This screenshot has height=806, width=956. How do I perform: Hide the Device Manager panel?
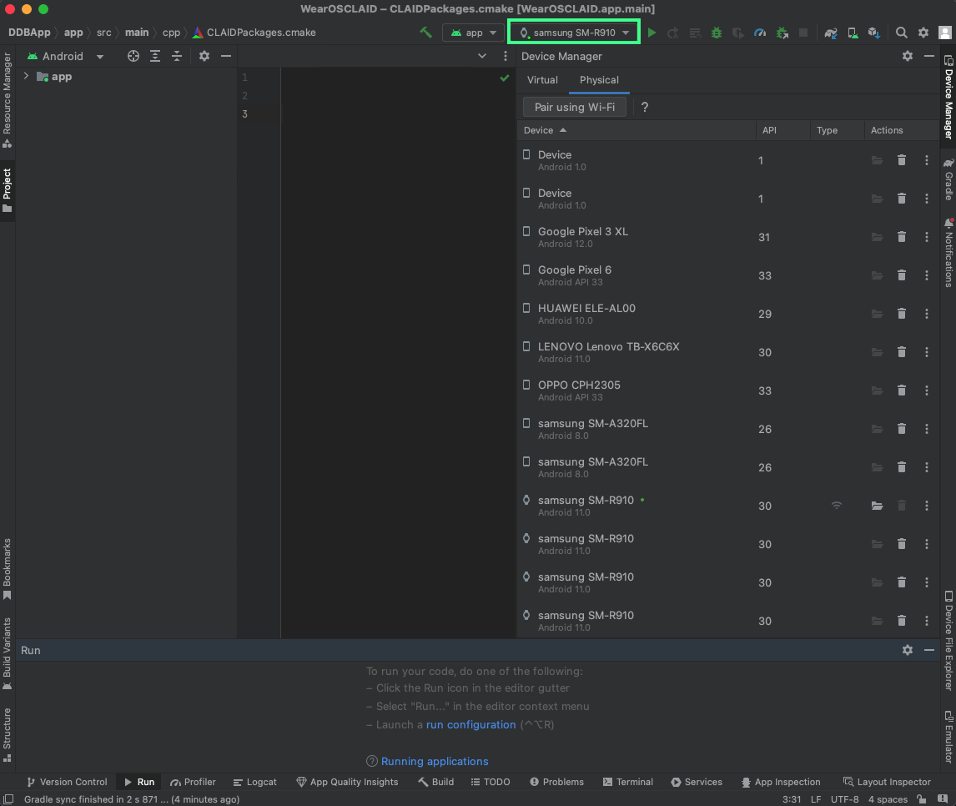click(929, 56)
